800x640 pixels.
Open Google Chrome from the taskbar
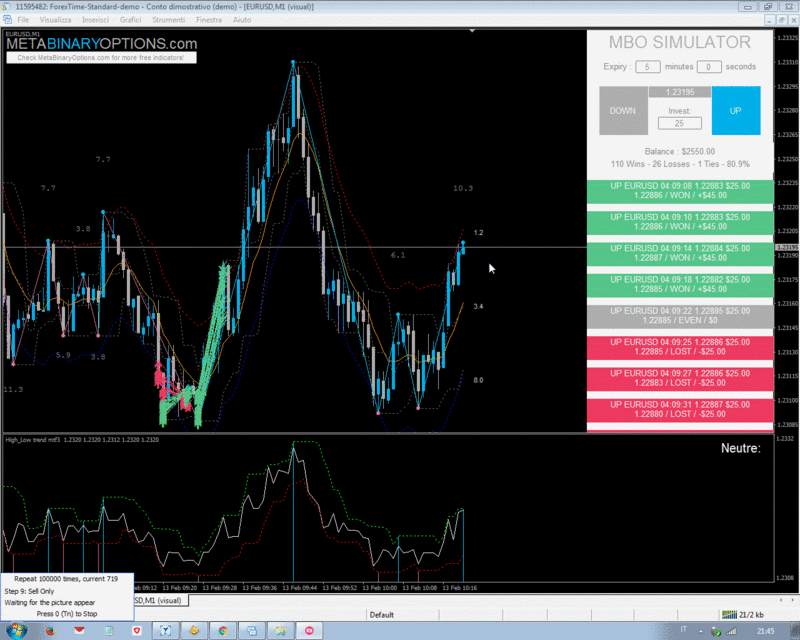click(x=223, y=631)
